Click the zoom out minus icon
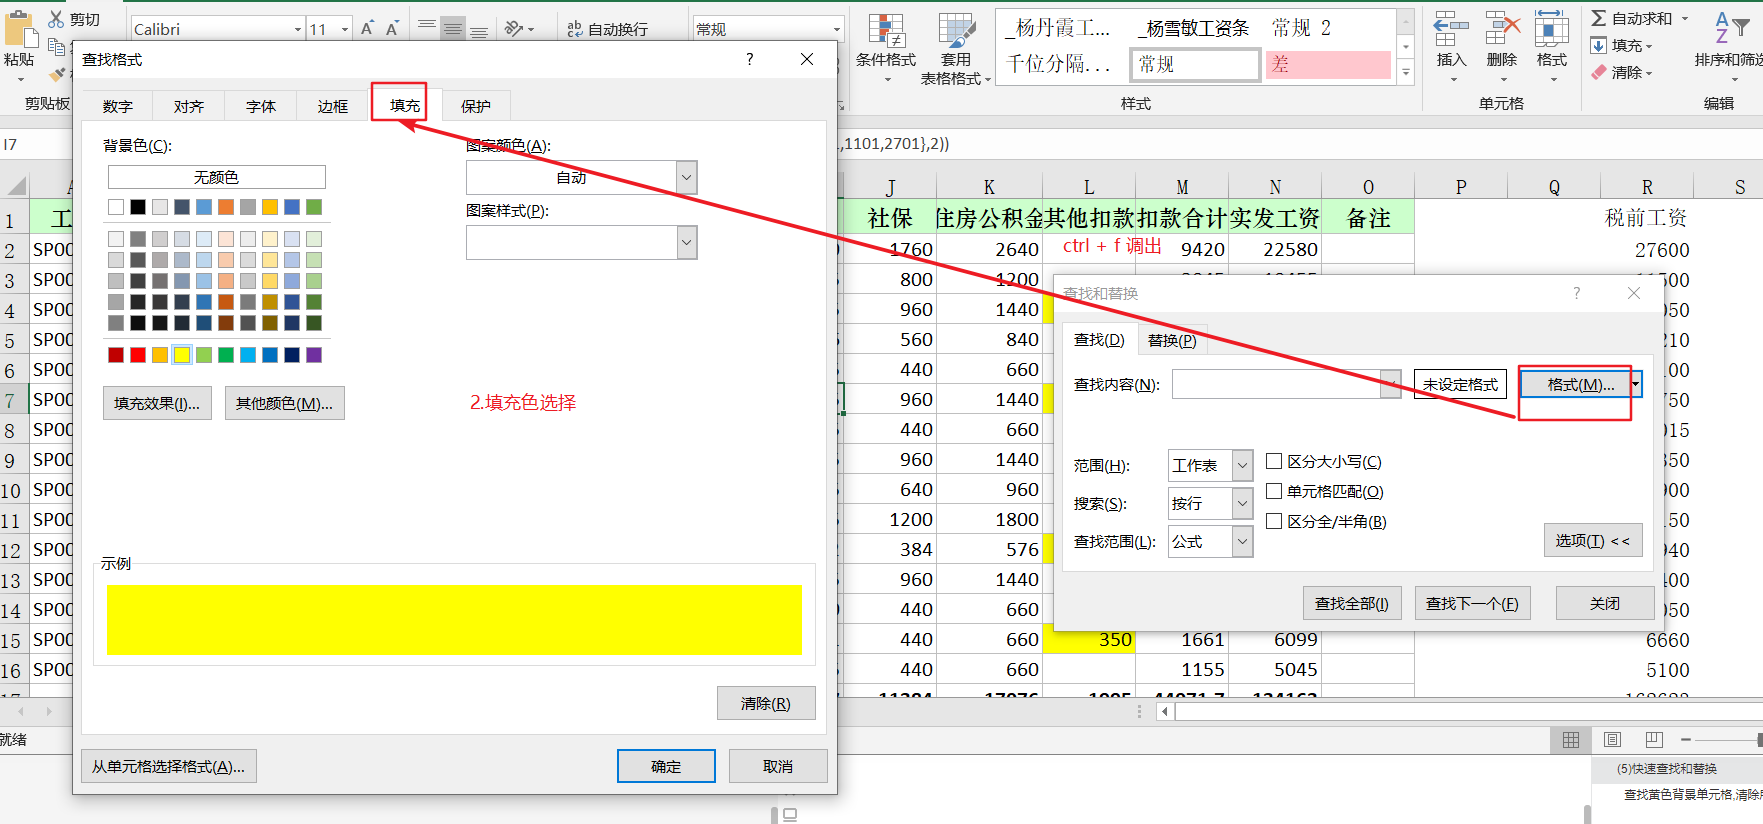The width and height of the screenshot is (1763, 824). tap(1686, 739)
